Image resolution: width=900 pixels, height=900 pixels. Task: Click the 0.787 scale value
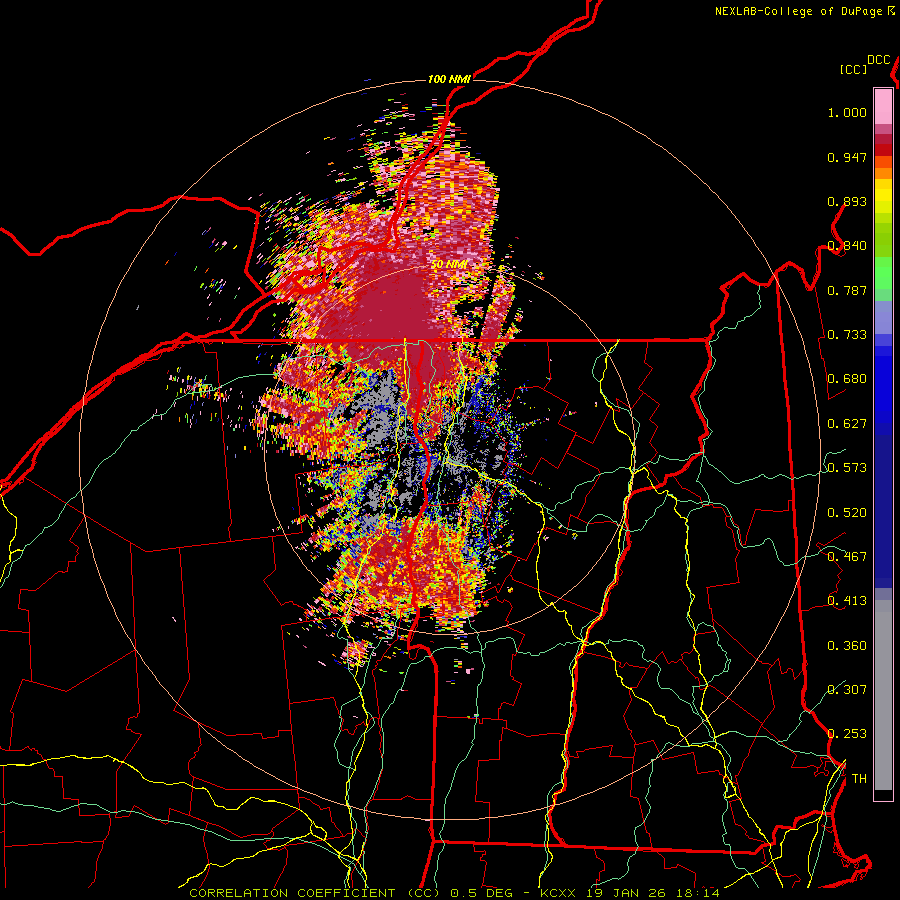point(847,290)
